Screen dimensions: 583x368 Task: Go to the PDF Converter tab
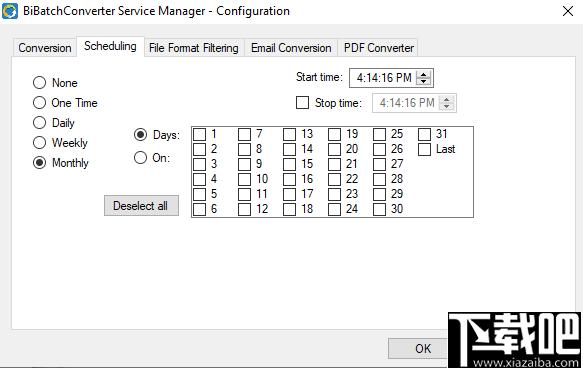(x=379, y=48)
